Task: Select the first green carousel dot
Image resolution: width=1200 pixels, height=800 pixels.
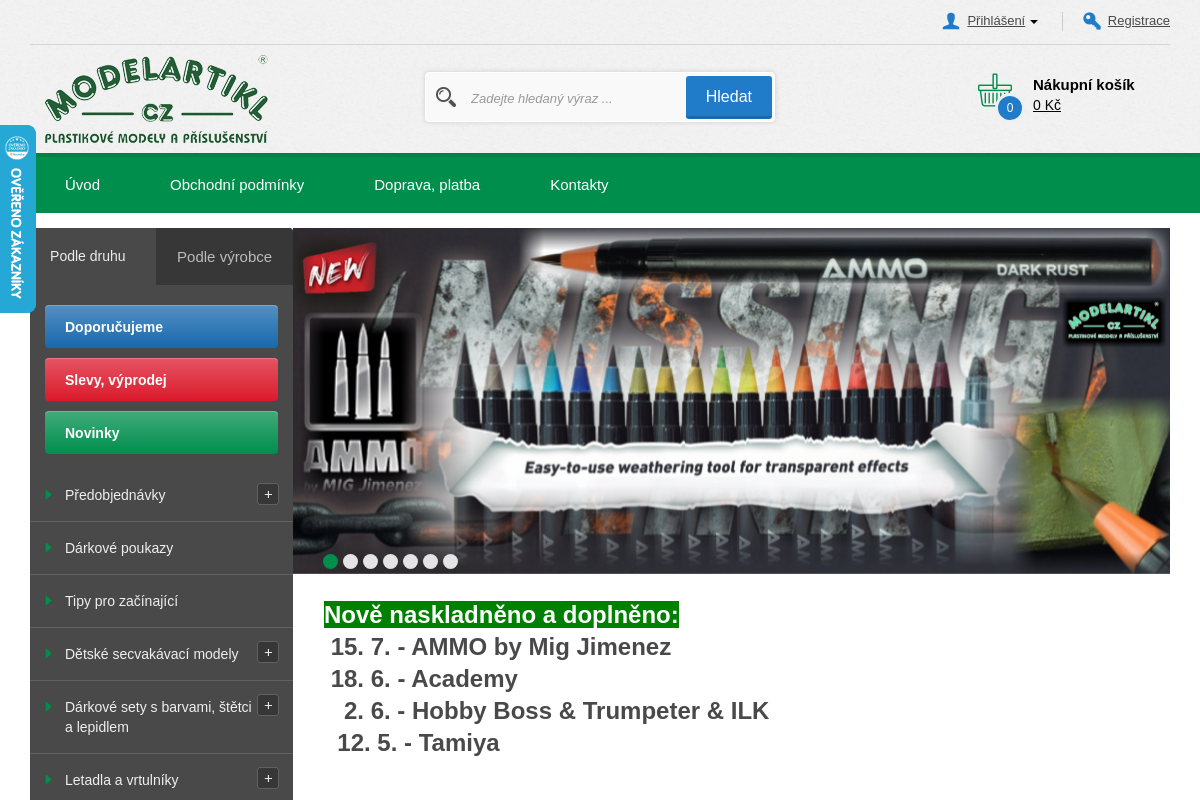Action: click(330, 561)
